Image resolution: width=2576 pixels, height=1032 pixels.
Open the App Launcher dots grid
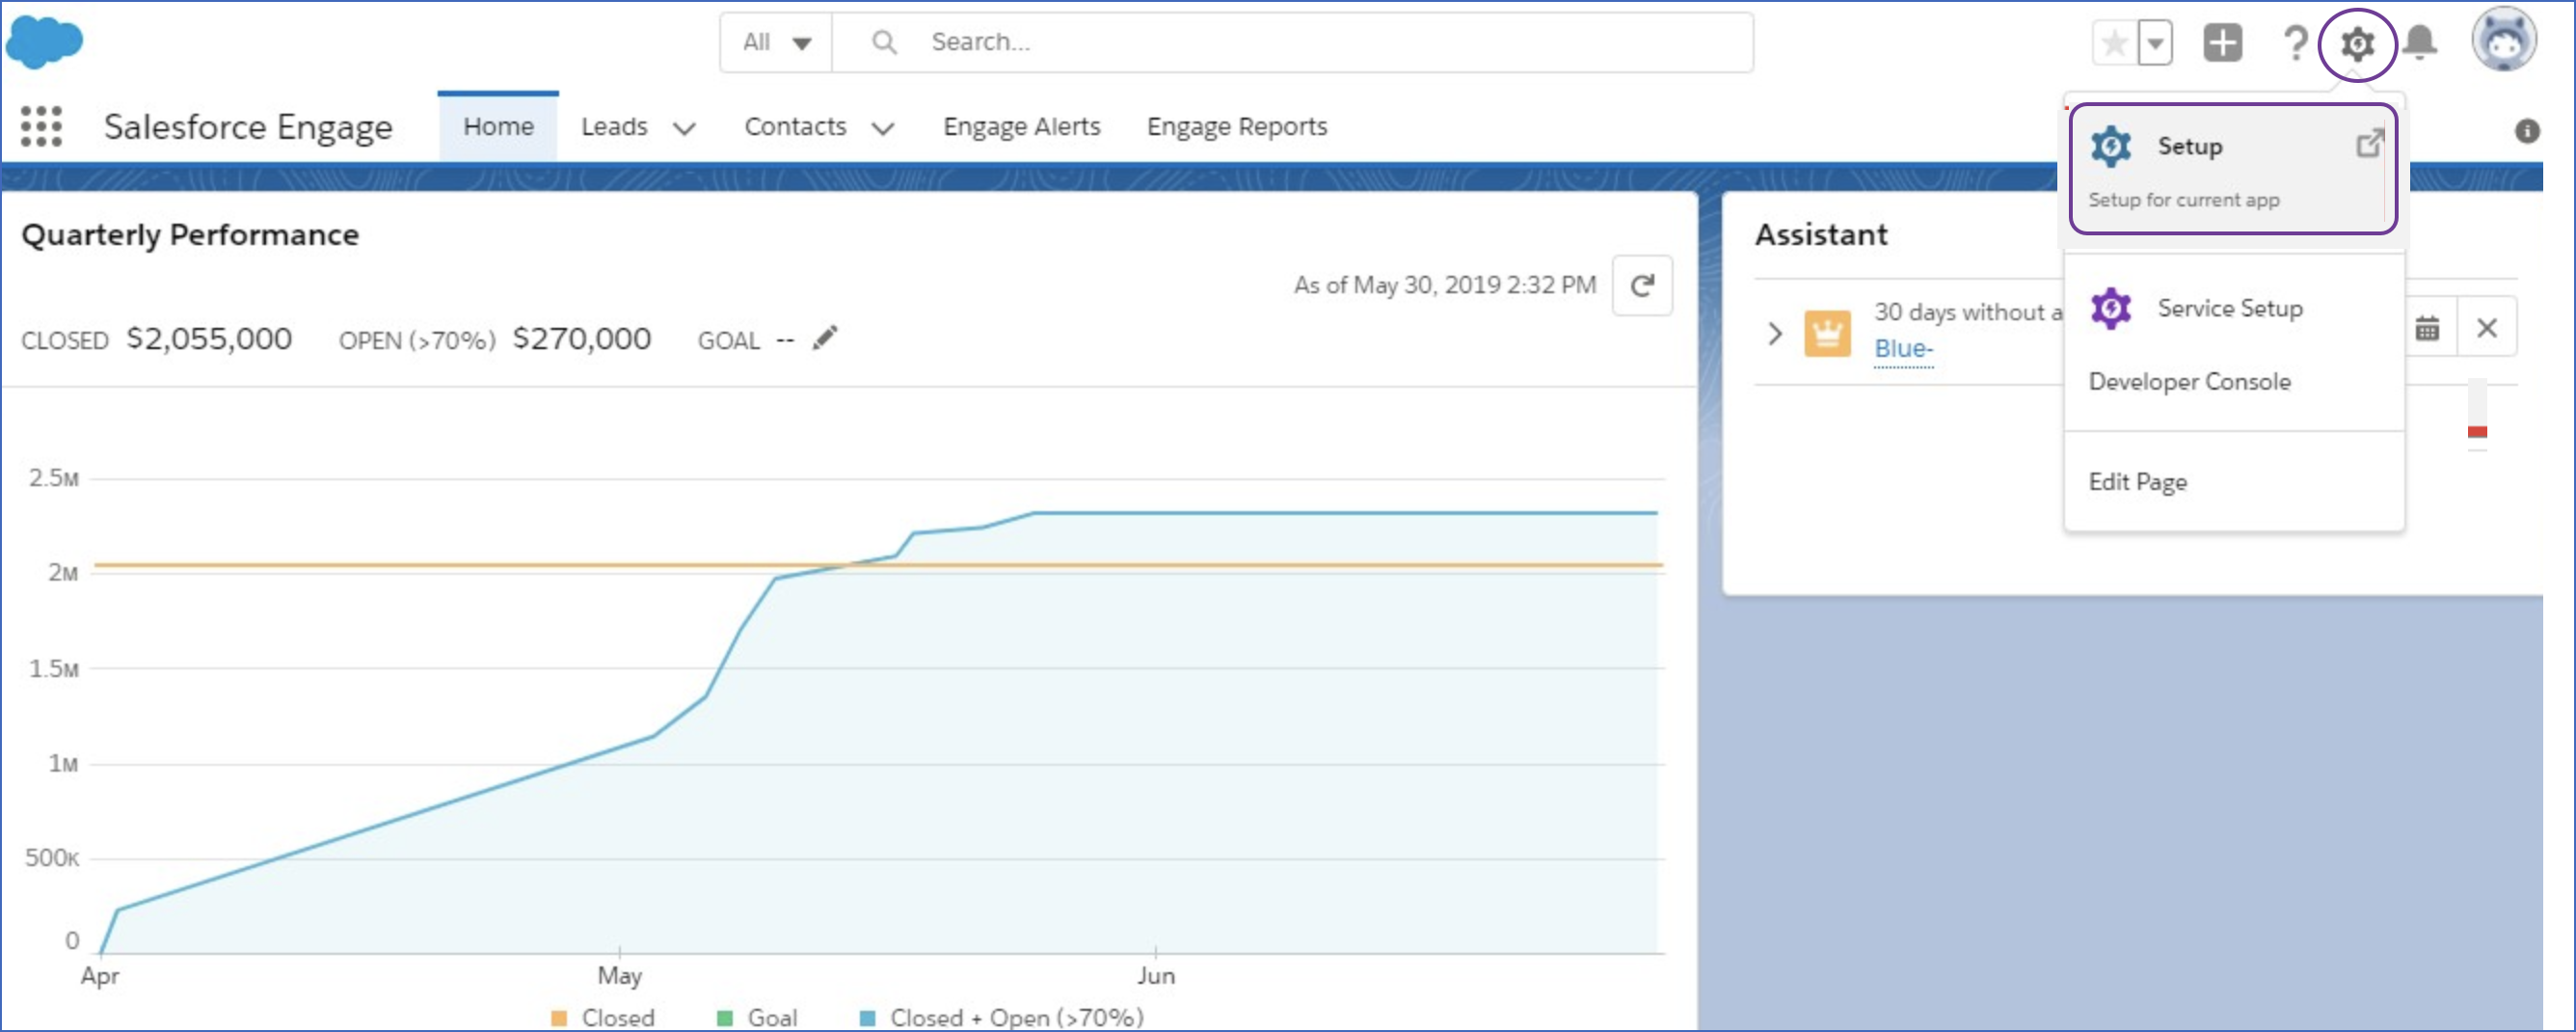click(41, 127)
